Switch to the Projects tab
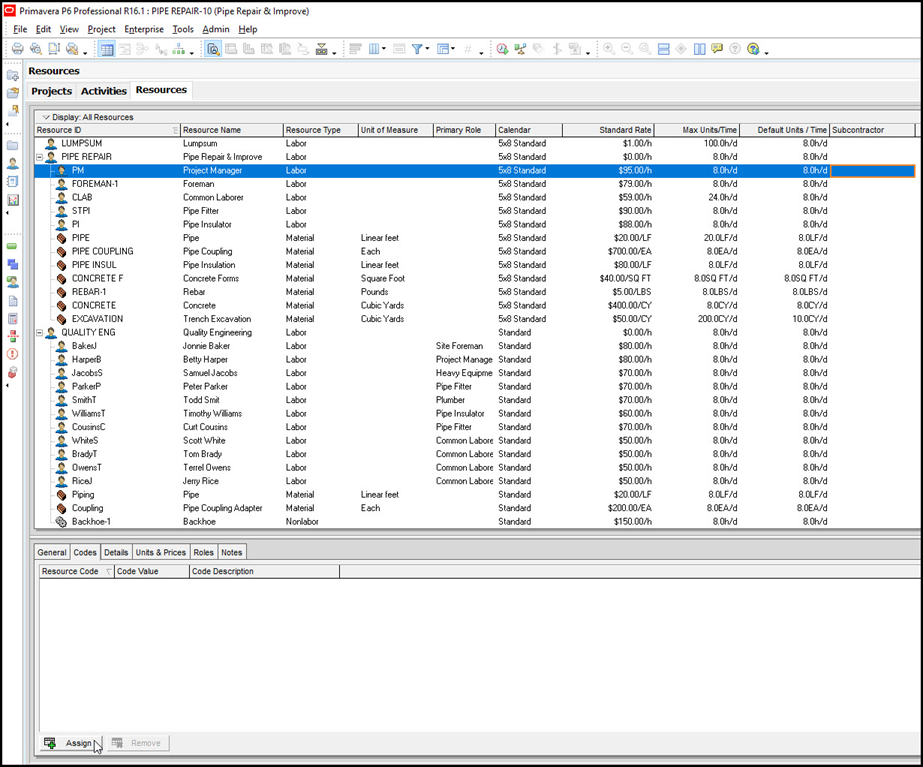The image size is (923, 767). 51,91
